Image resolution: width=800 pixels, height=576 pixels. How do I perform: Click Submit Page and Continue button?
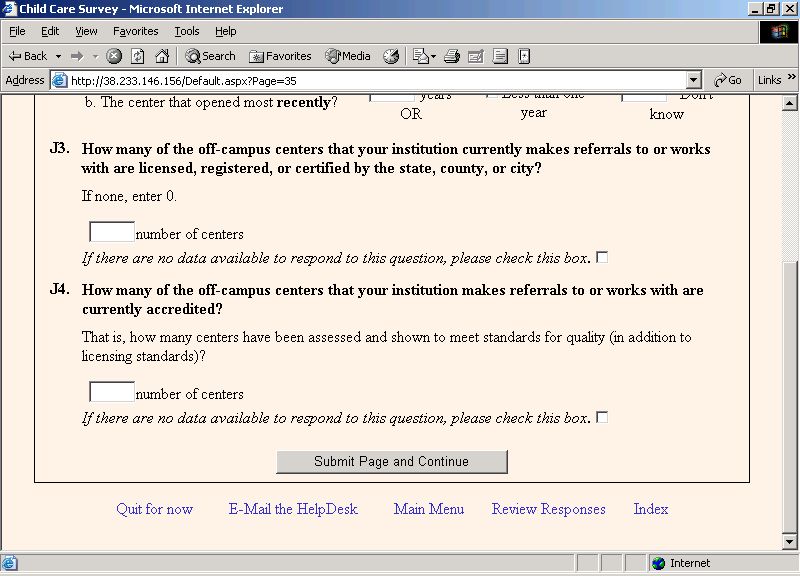pos(392,462)
